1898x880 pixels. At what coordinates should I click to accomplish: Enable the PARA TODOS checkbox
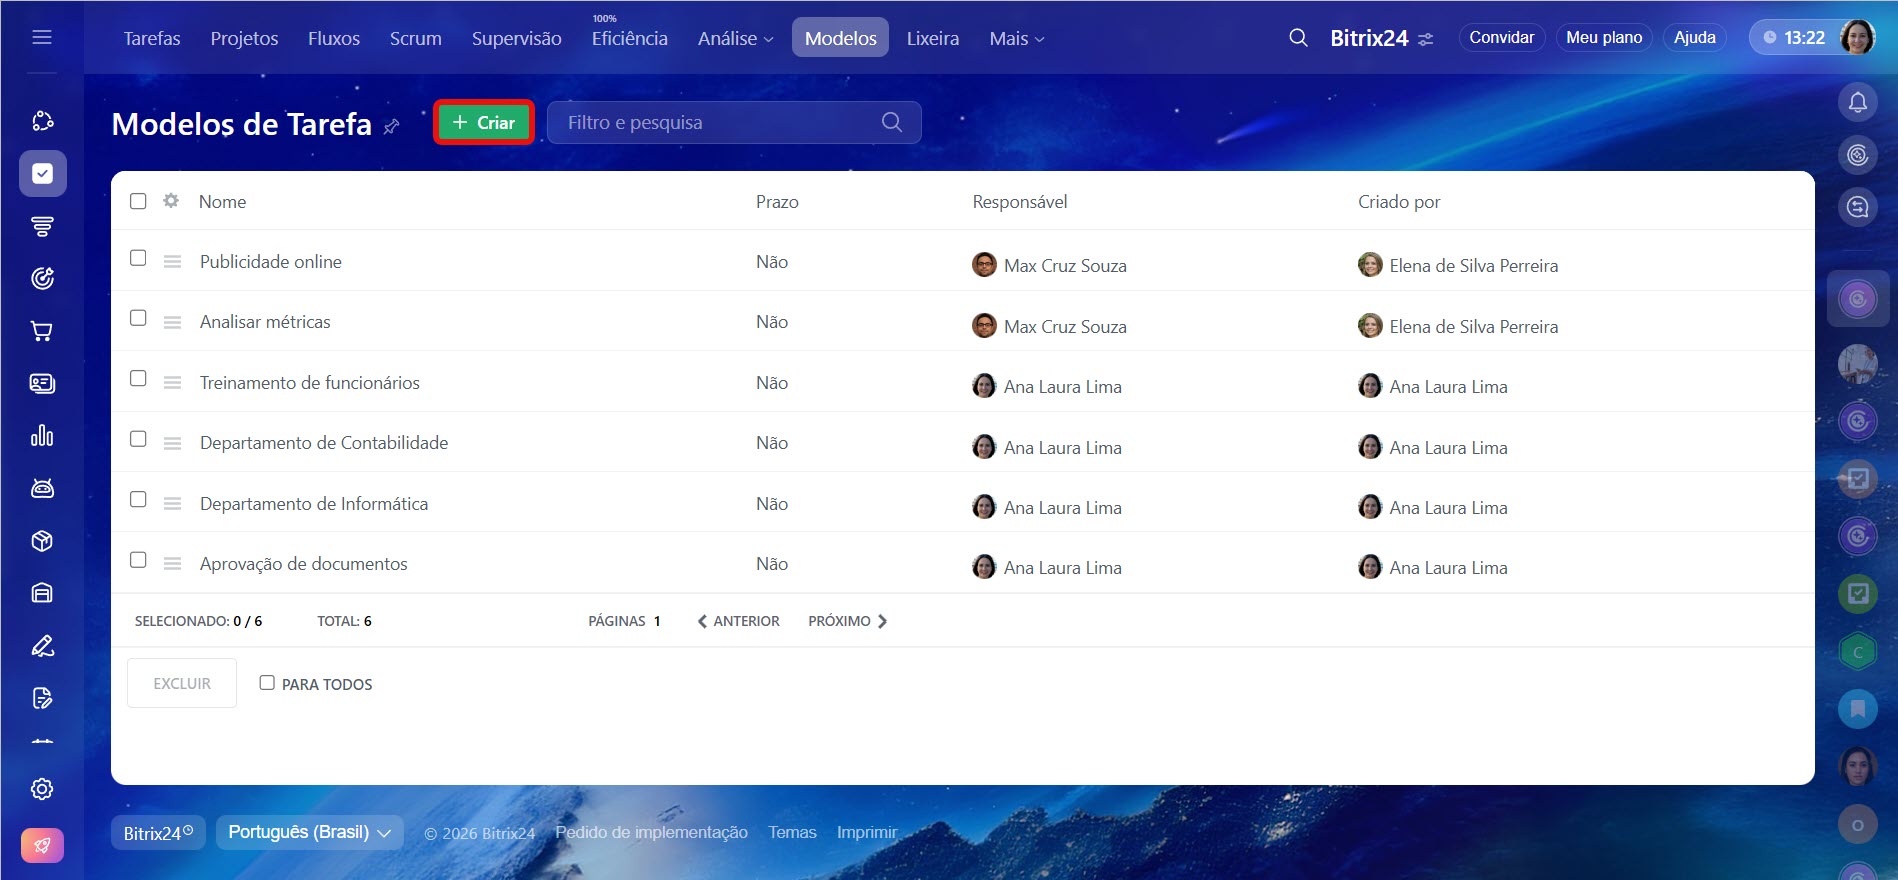pyautogui.click(x=267, y=683)
